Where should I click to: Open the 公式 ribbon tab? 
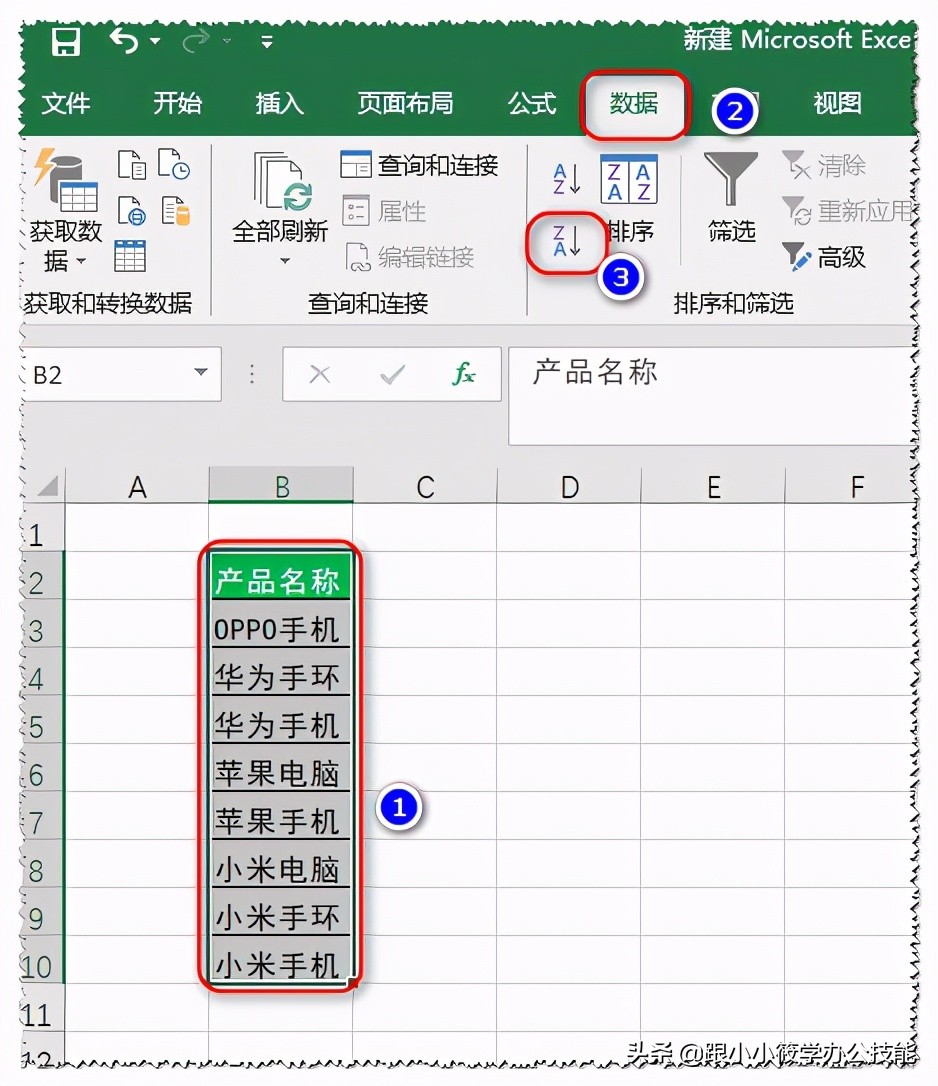[531, 103]
